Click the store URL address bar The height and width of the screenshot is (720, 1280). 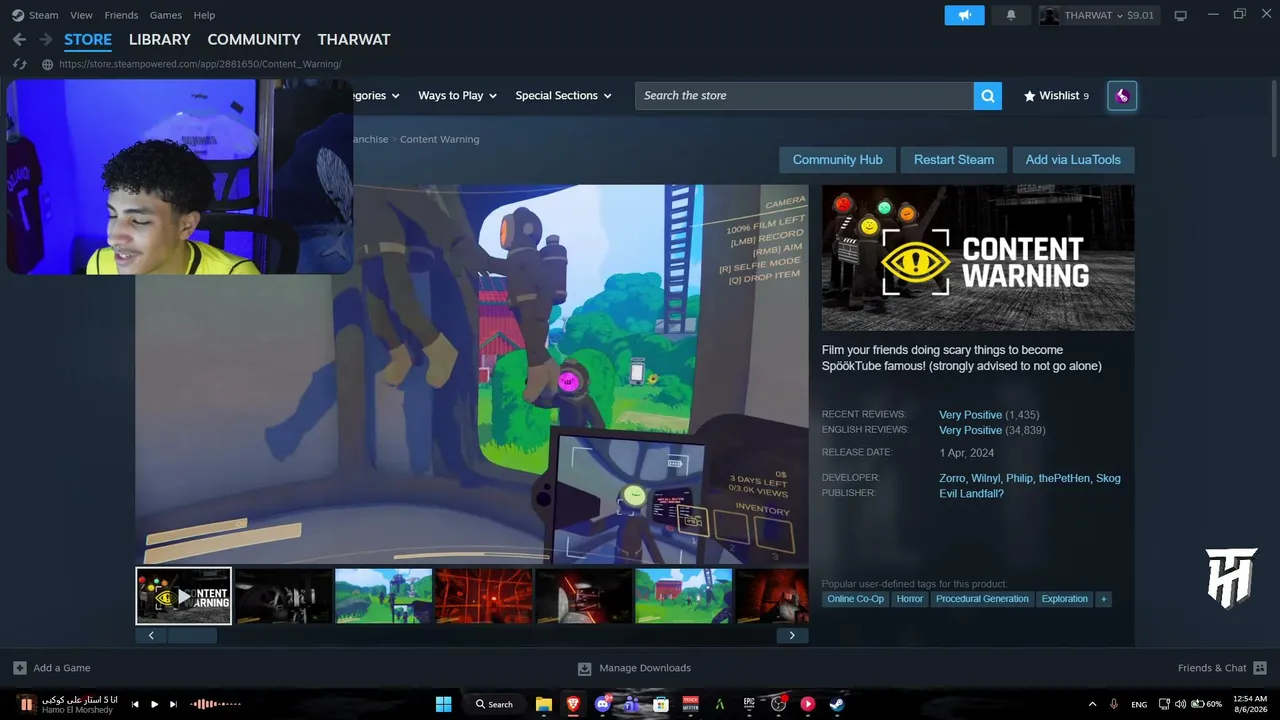tap(200, 64)
